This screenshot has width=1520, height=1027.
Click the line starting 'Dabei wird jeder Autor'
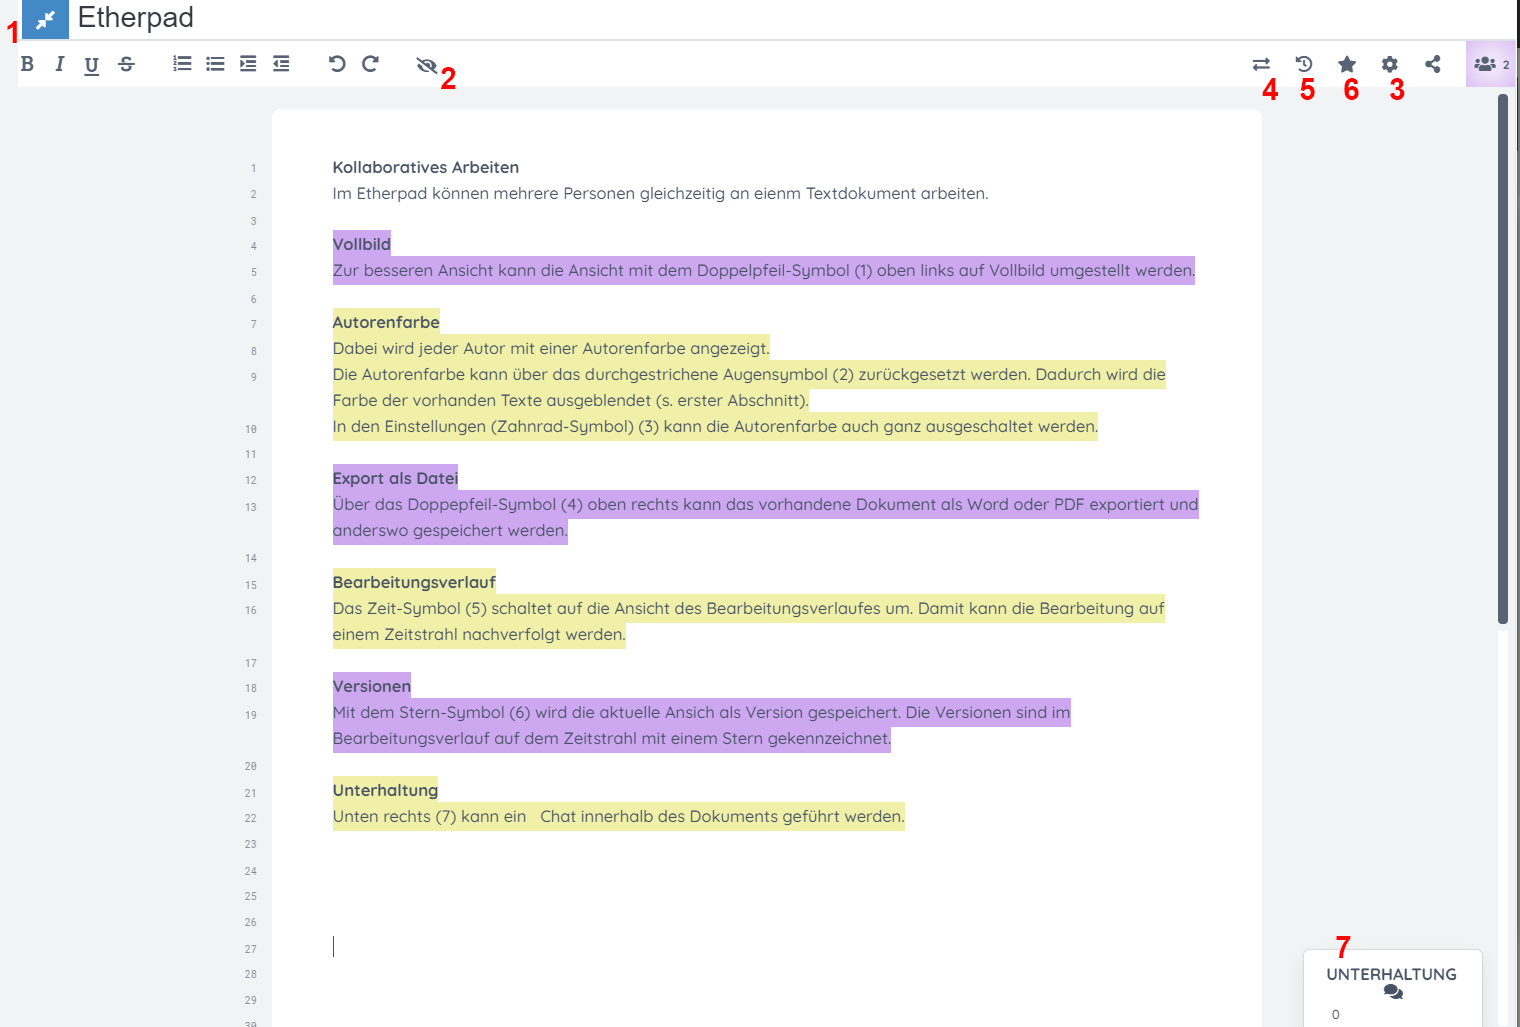click(551, 348)
